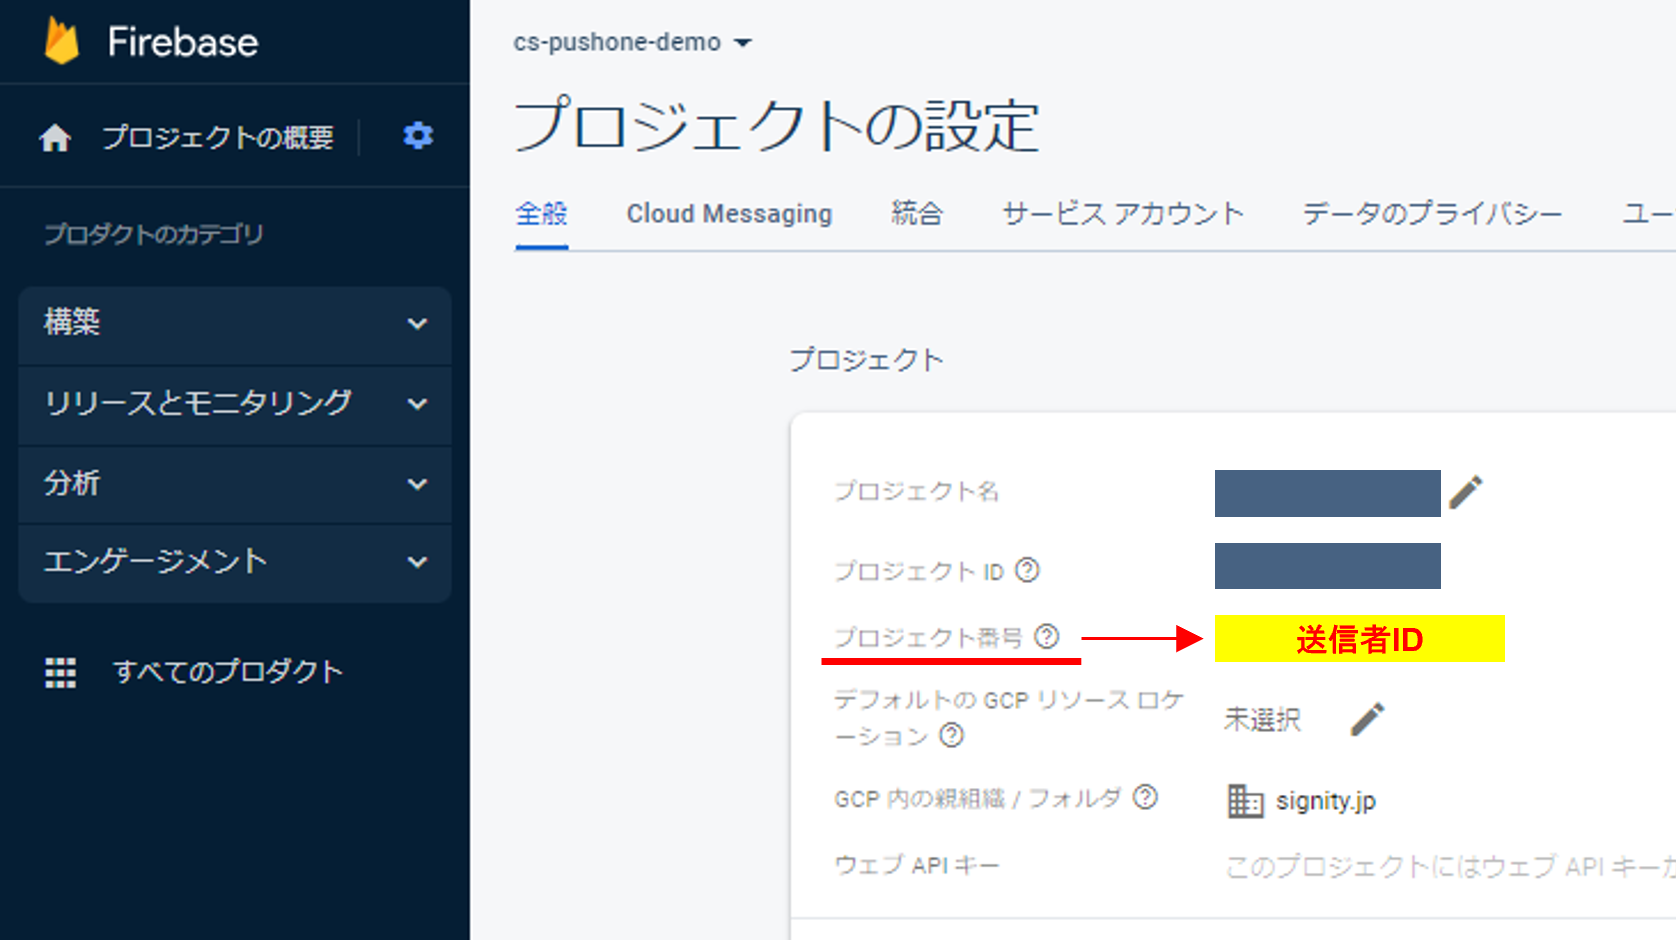Click the このプロジェクトにはウェブ API キー message

tap(1450, 866)
